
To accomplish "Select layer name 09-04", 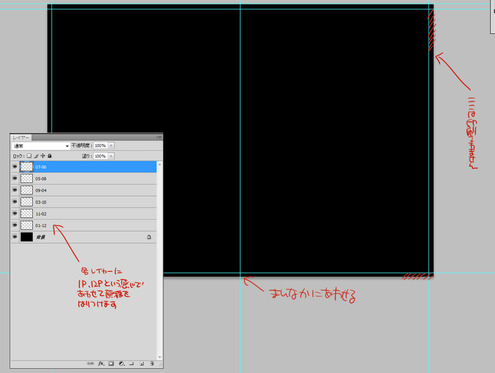I will click(x=41, y=190).
